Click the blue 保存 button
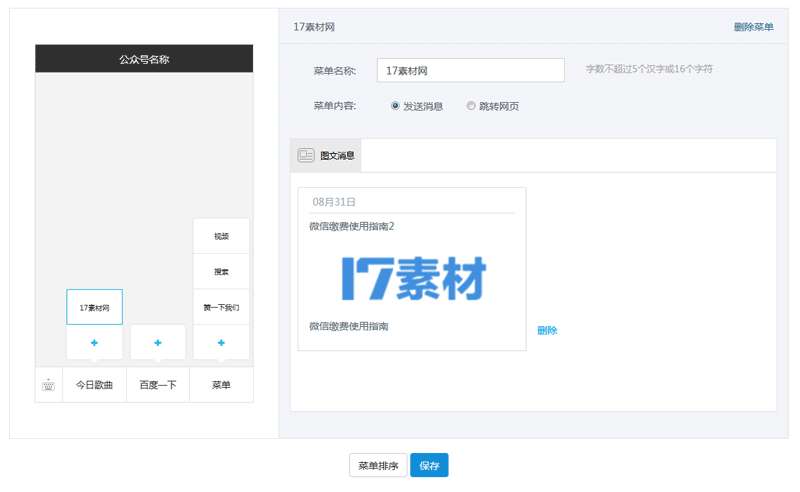The height and width of the screenshot is (492, 800). pyautogui.click(x=429, y=466)
